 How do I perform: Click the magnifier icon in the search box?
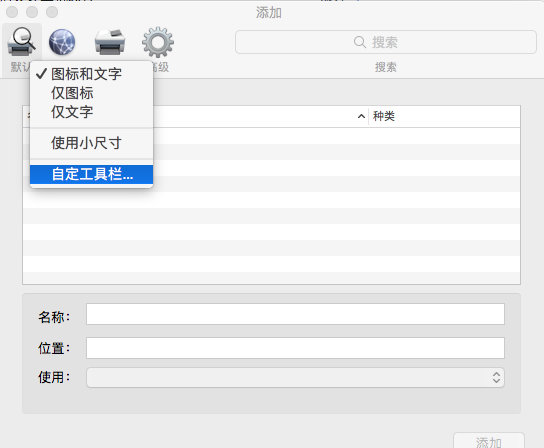[x=360, y=42]
